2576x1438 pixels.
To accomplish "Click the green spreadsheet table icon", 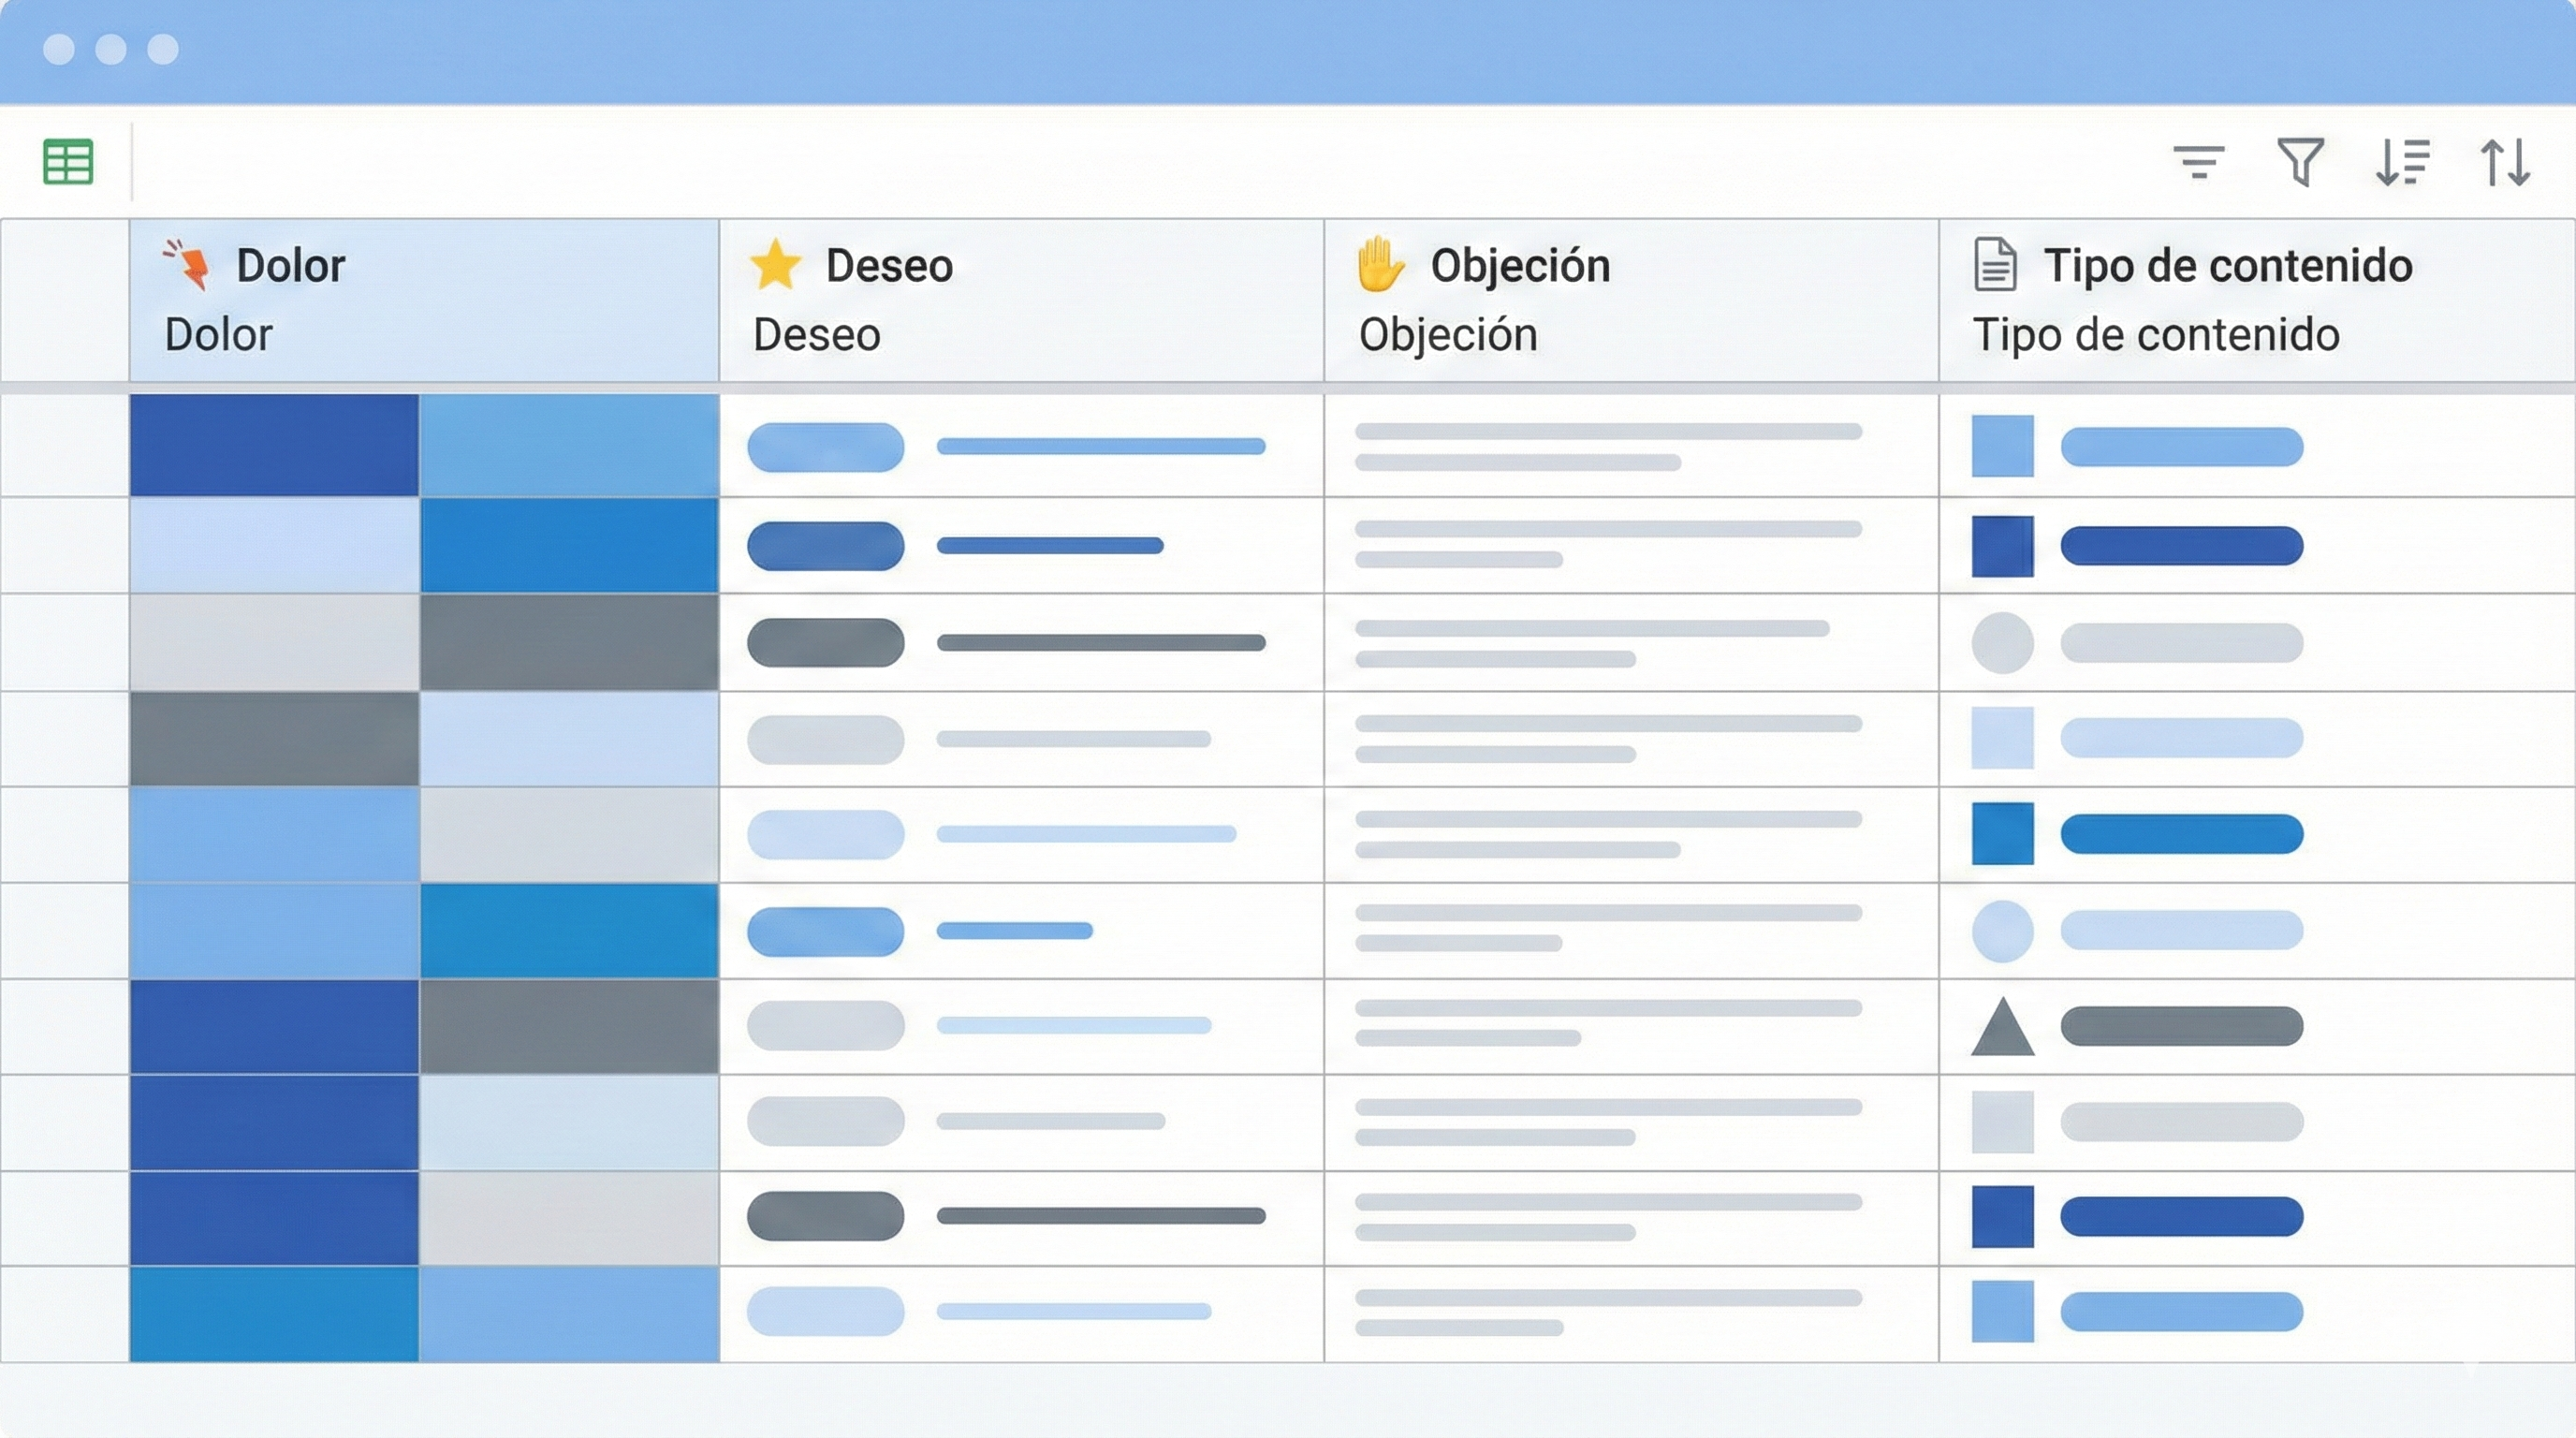I will [68, 162].
